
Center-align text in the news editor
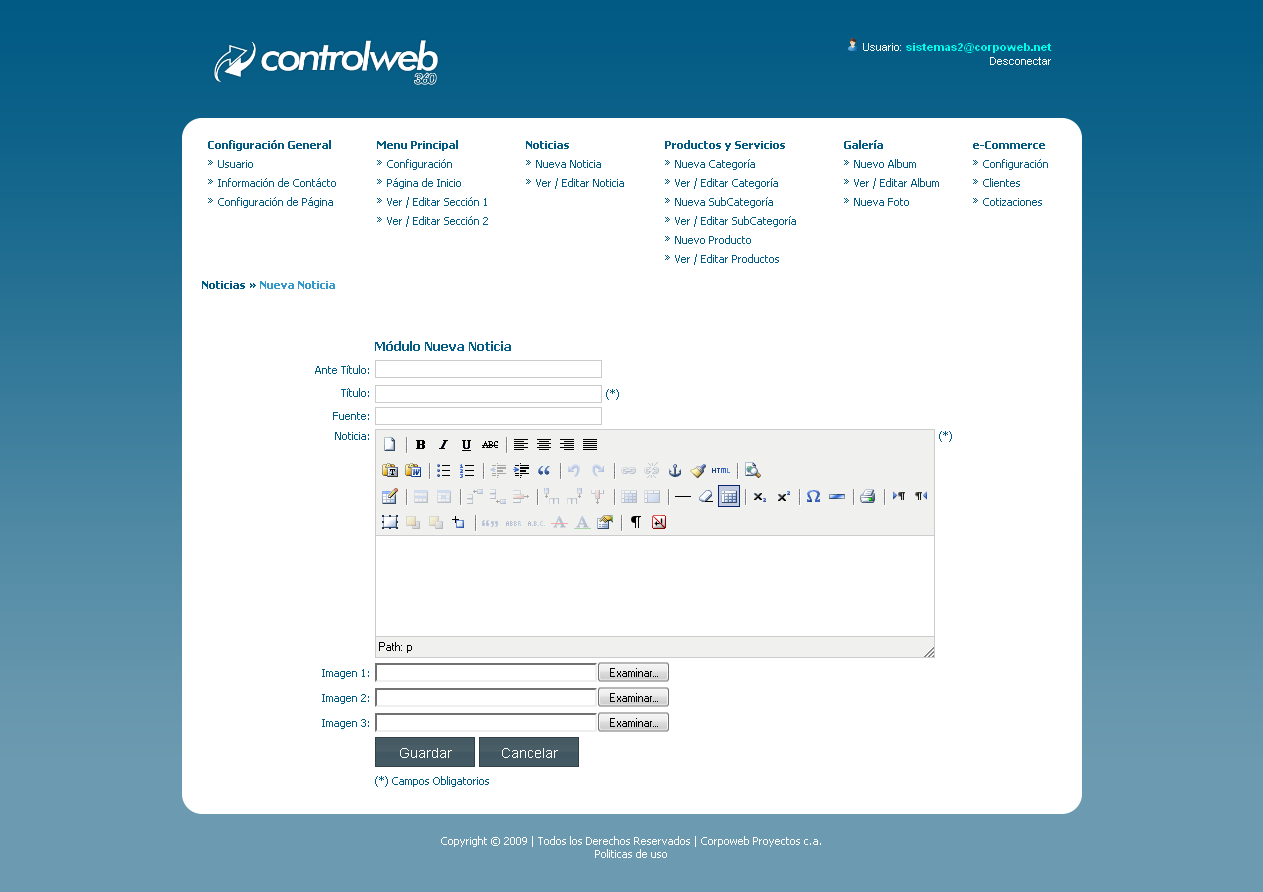544,445
